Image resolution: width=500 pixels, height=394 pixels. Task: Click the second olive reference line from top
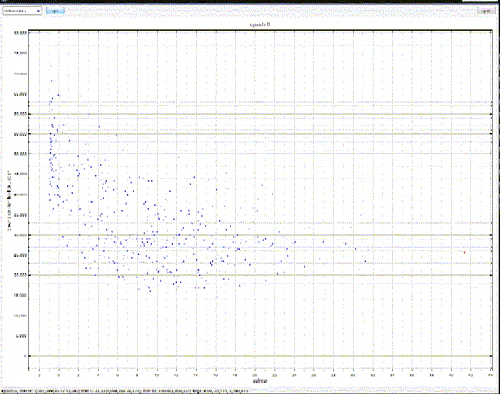260,134
